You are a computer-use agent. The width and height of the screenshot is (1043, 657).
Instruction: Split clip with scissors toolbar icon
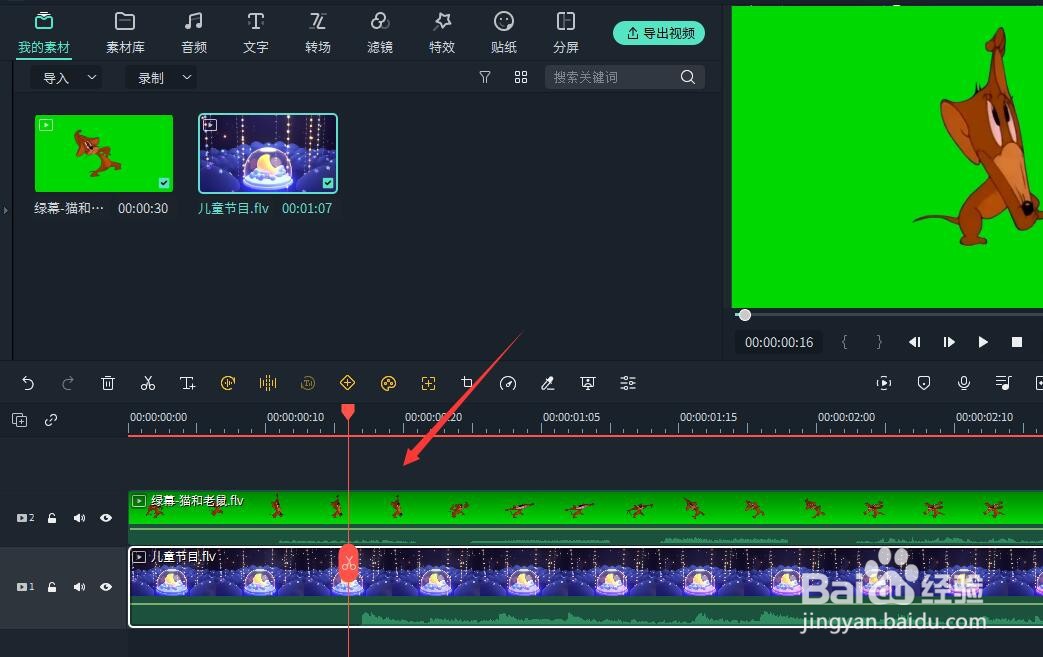148,383
